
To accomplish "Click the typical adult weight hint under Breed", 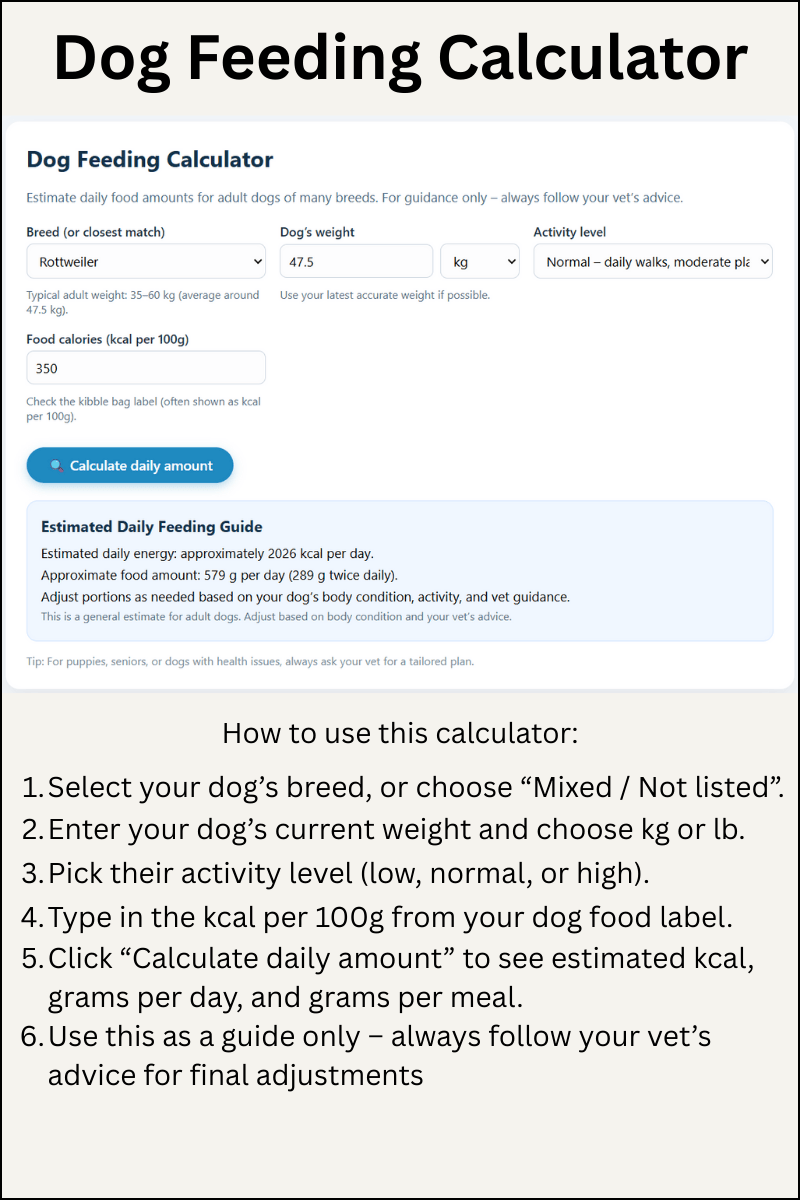I will (x=143, y=302).
